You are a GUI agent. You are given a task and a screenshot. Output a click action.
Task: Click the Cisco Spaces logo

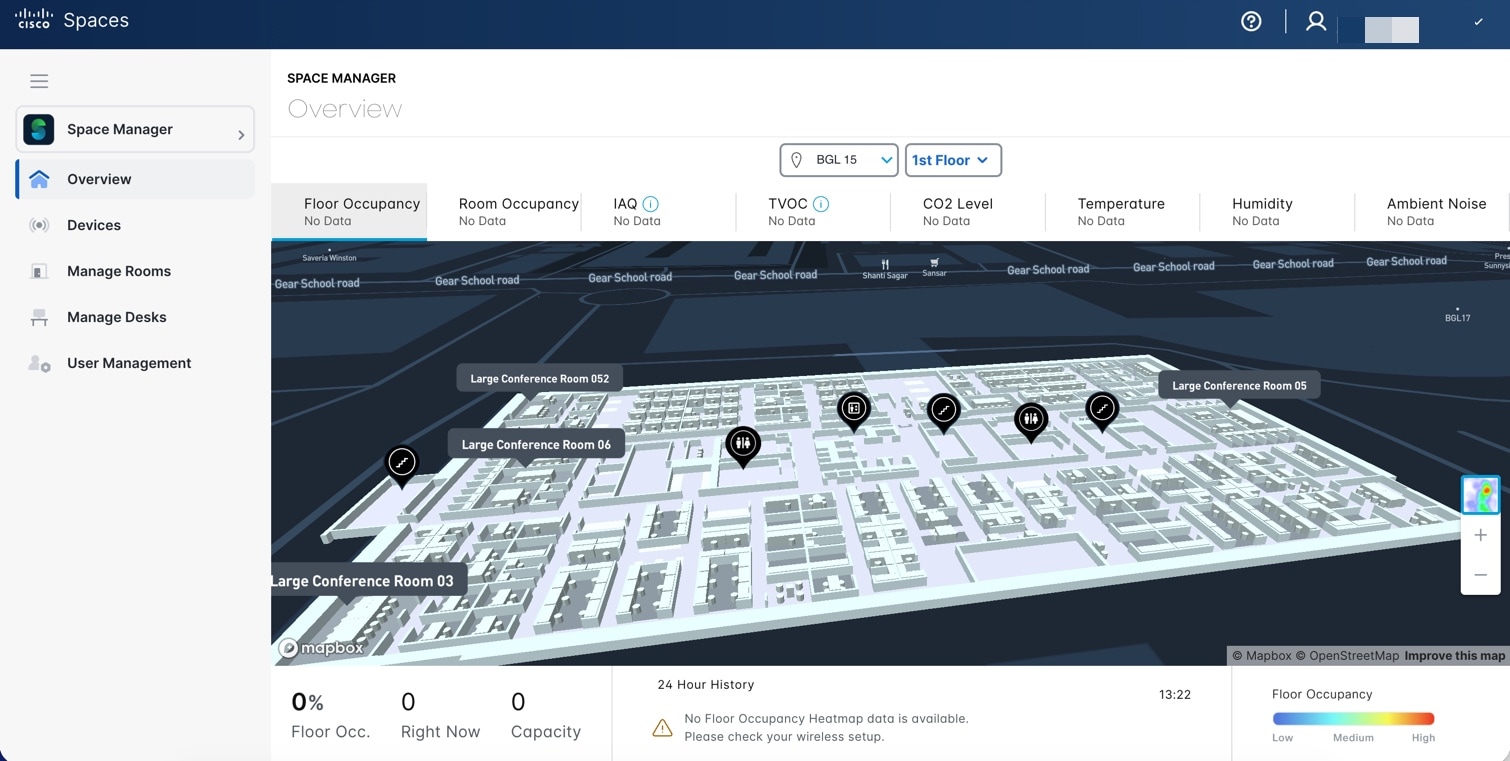[x=71, y=20]
